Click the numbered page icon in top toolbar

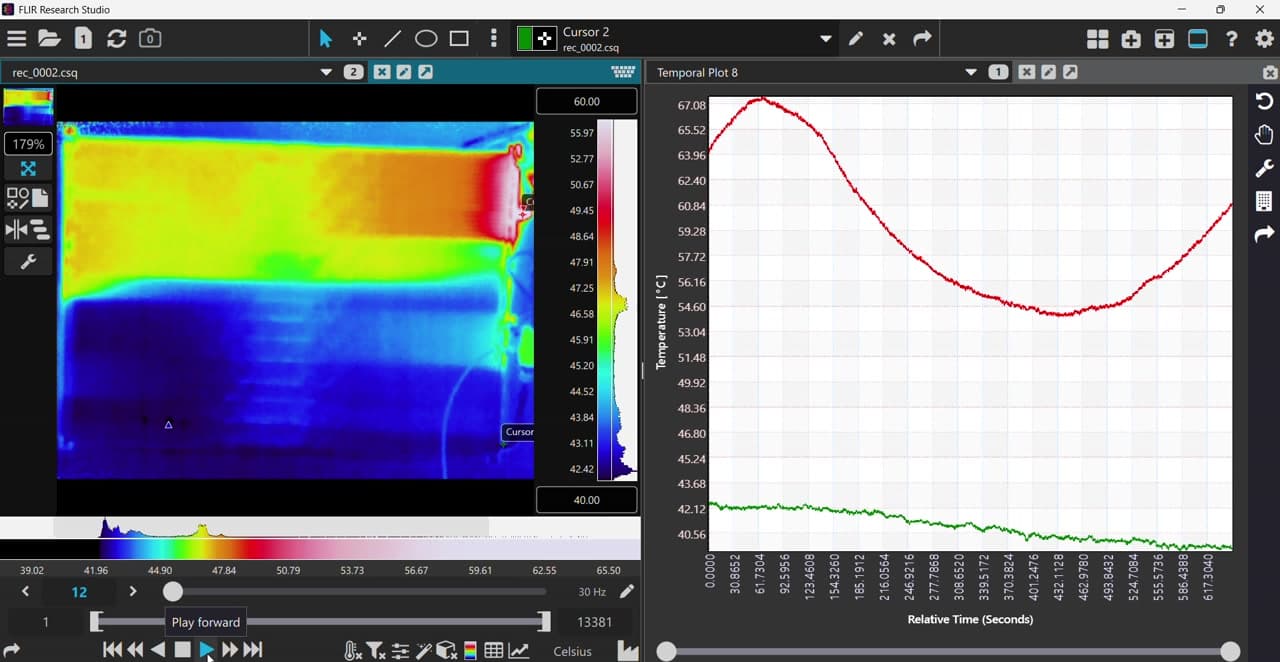(83, 39)
